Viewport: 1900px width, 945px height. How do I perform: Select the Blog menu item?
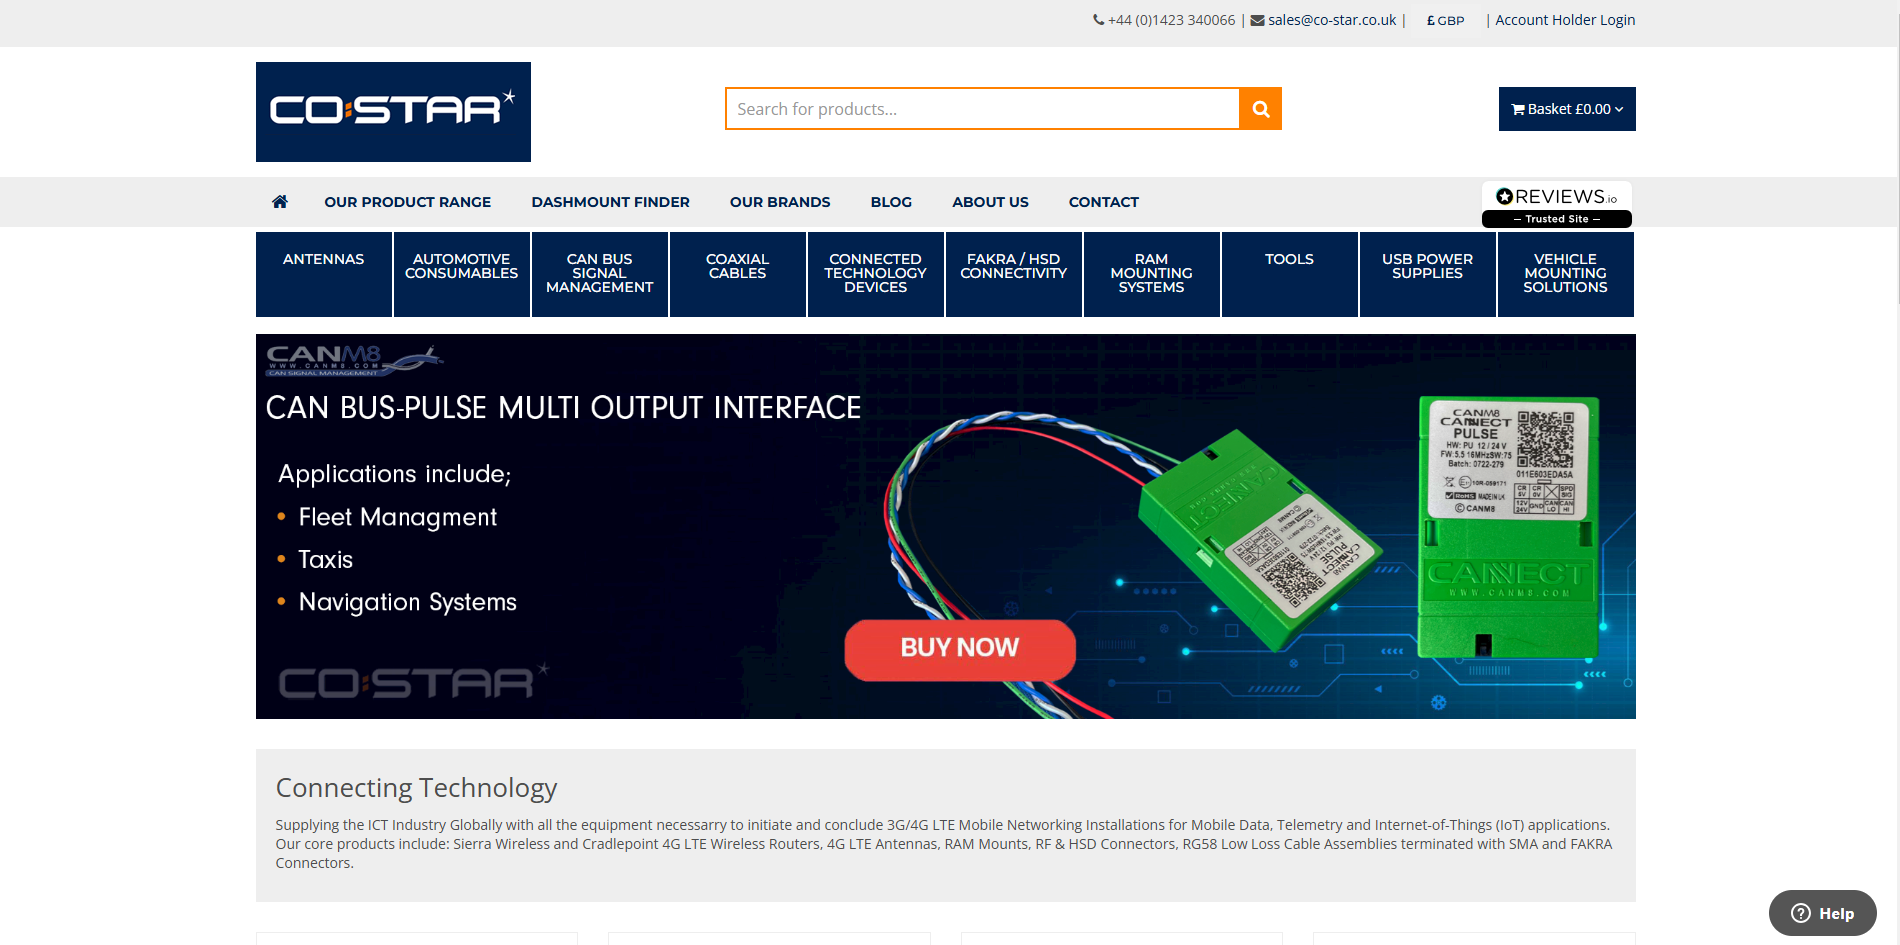pos(890,201)
